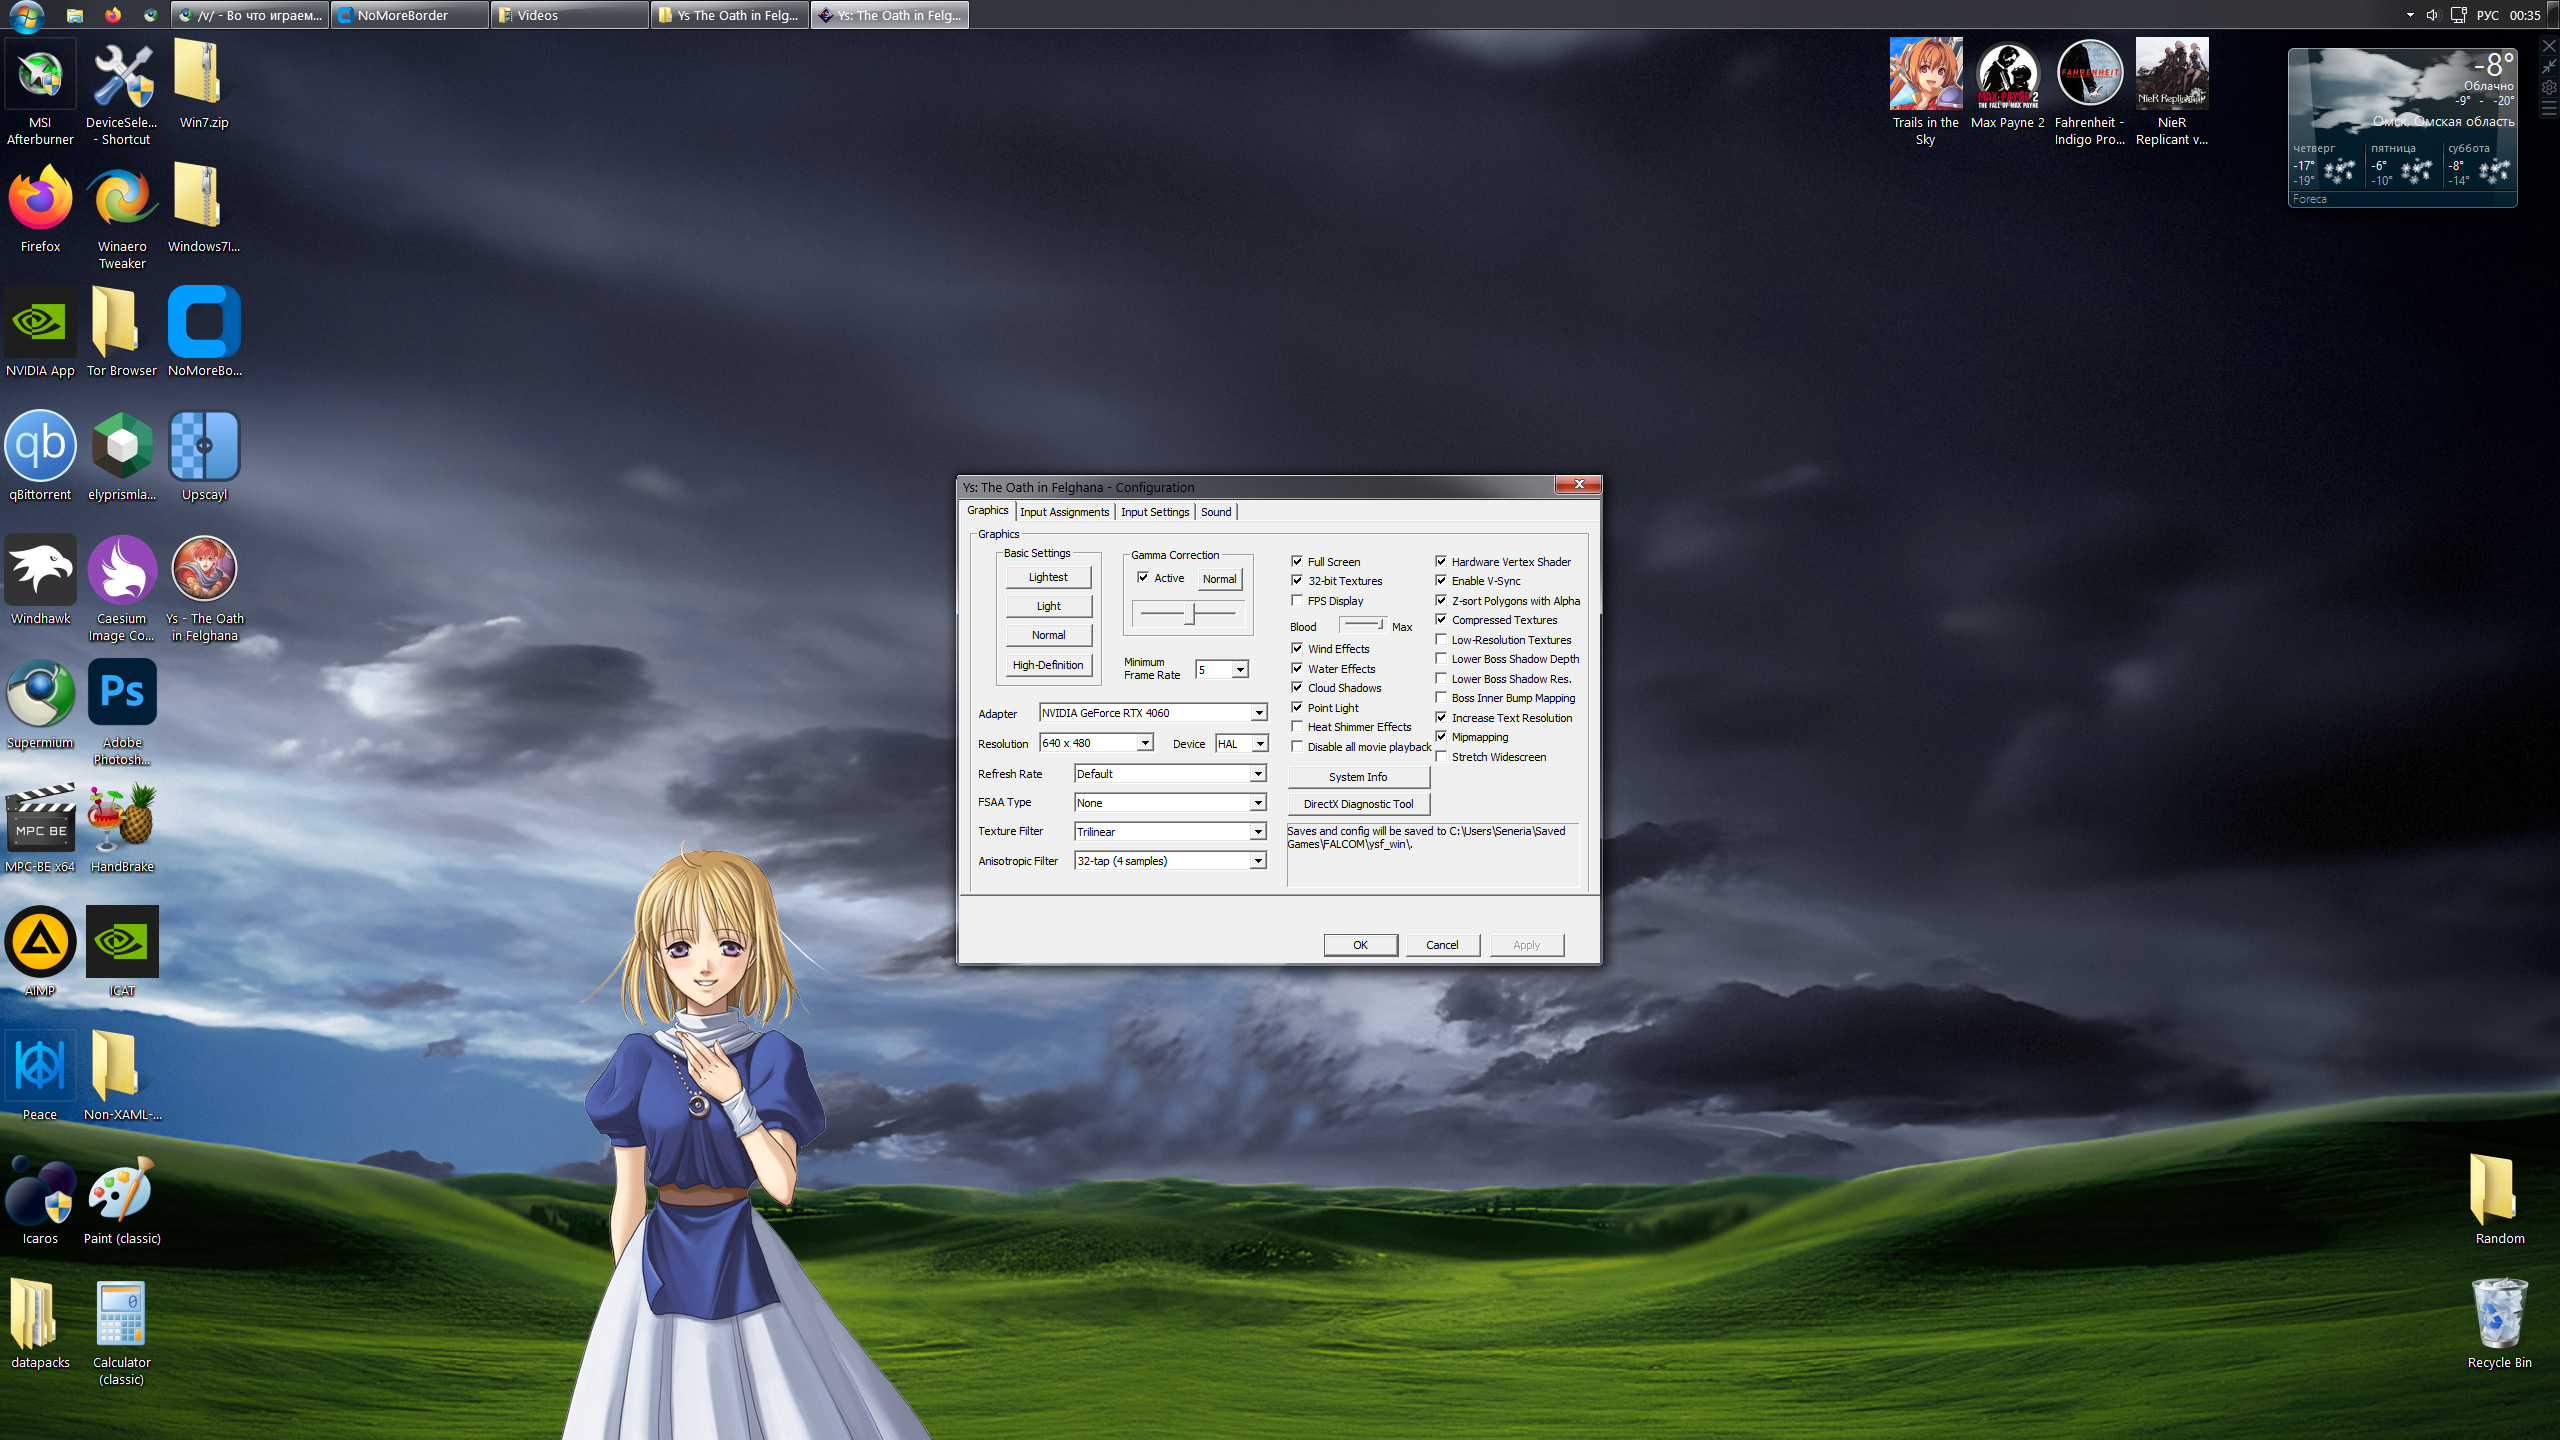Viewport: 2560px width, 1440px height.
Task: Open the AIMP desktop icon
Action: (40, 943)
